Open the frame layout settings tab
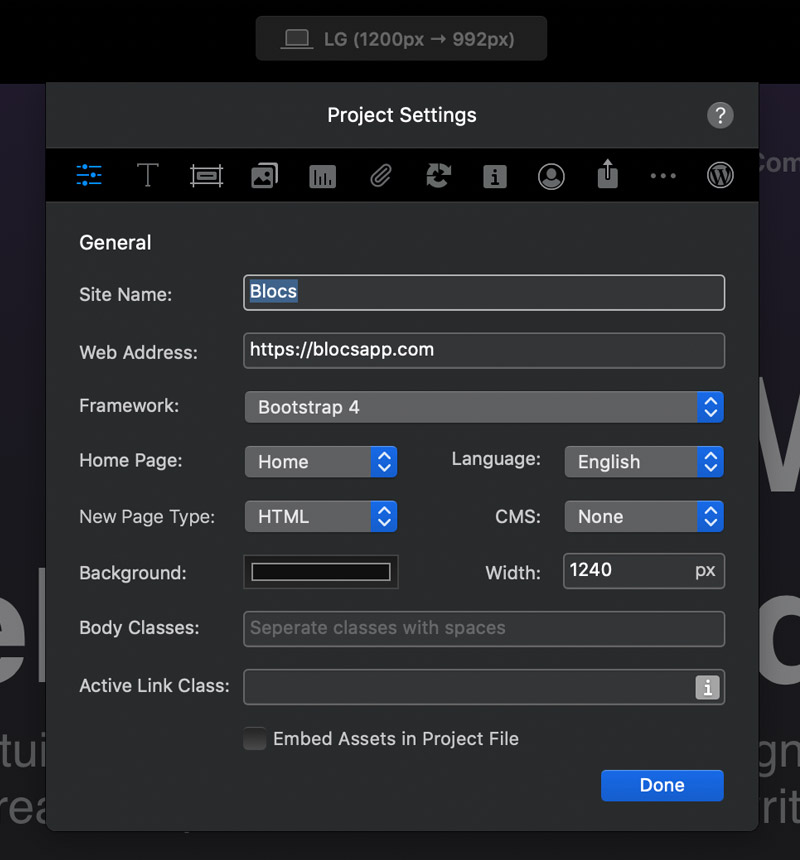800x860 pixels. pyautogui.click(x=206, y=176)
